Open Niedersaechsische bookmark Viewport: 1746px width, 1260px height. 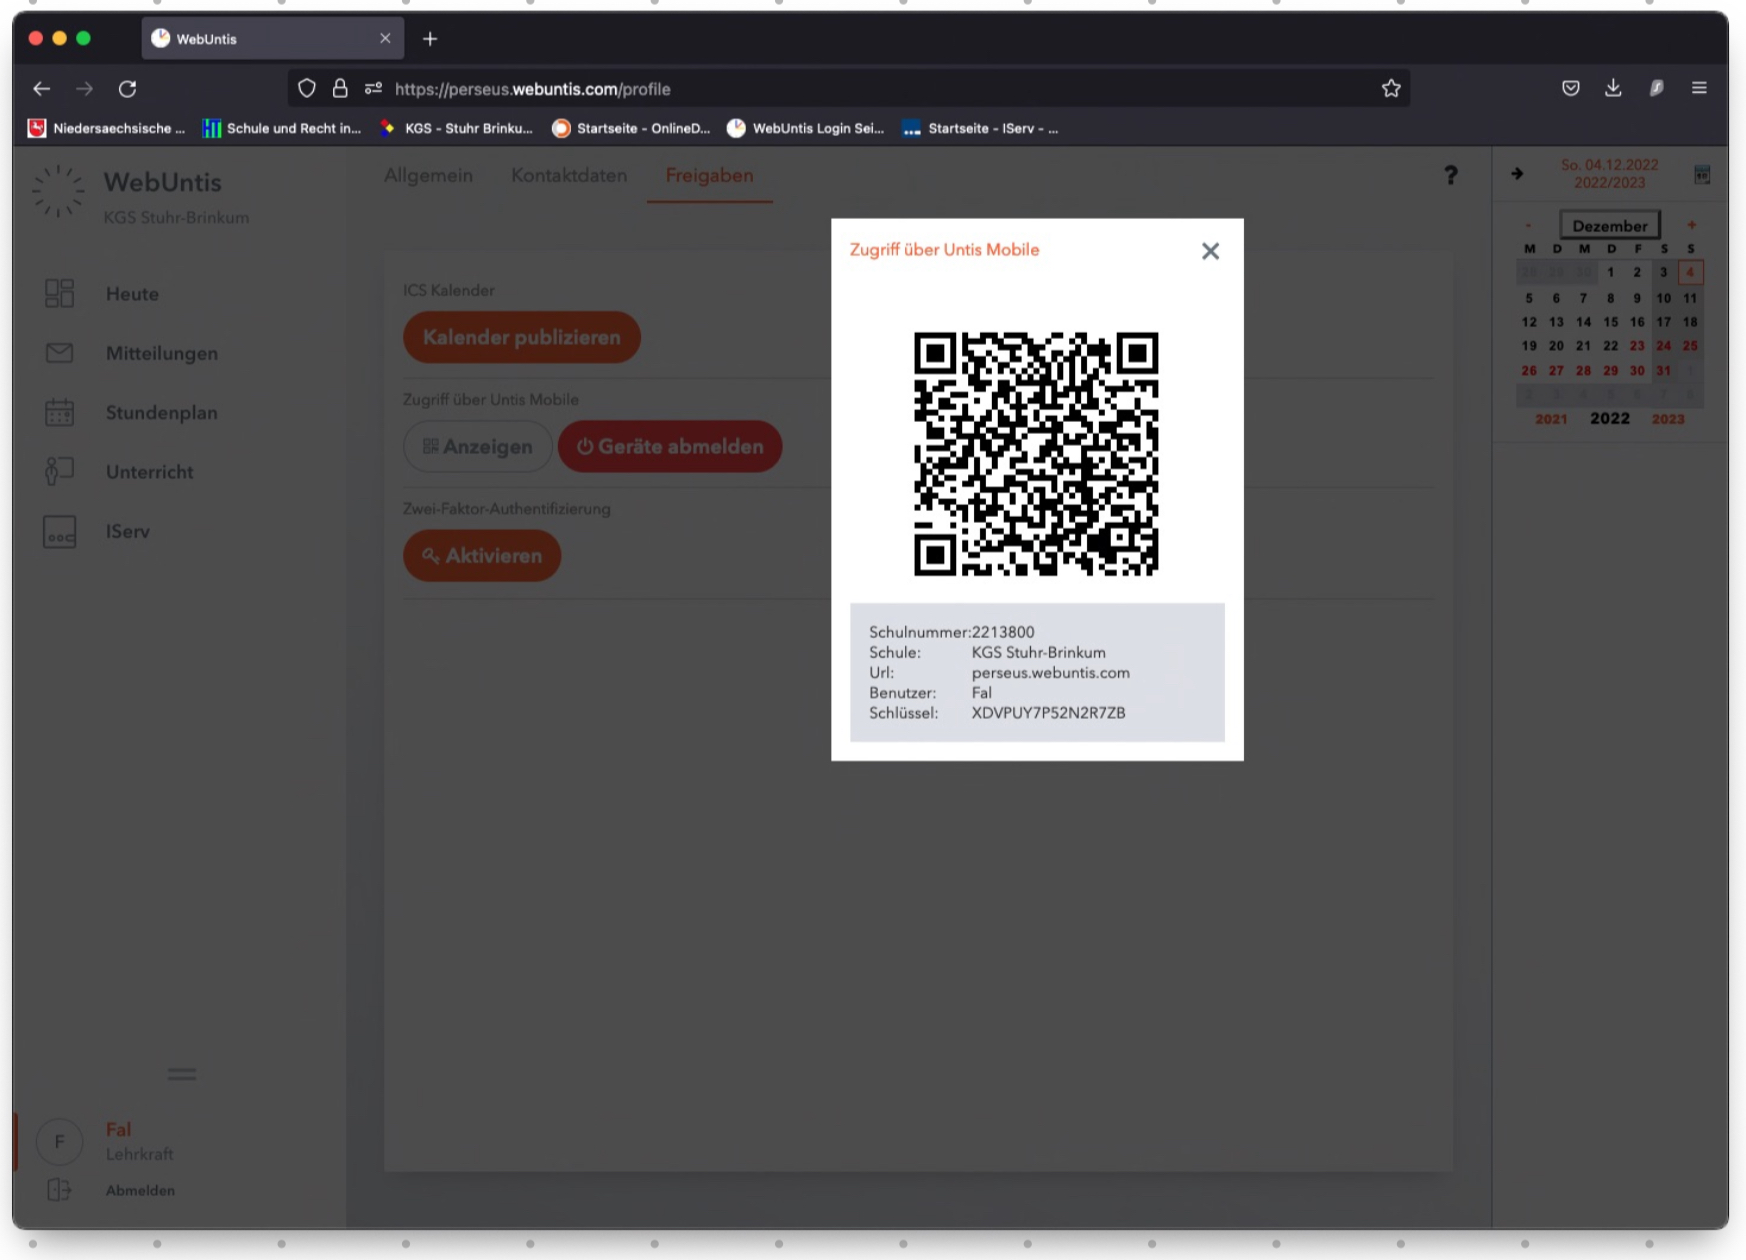(106, 128)
